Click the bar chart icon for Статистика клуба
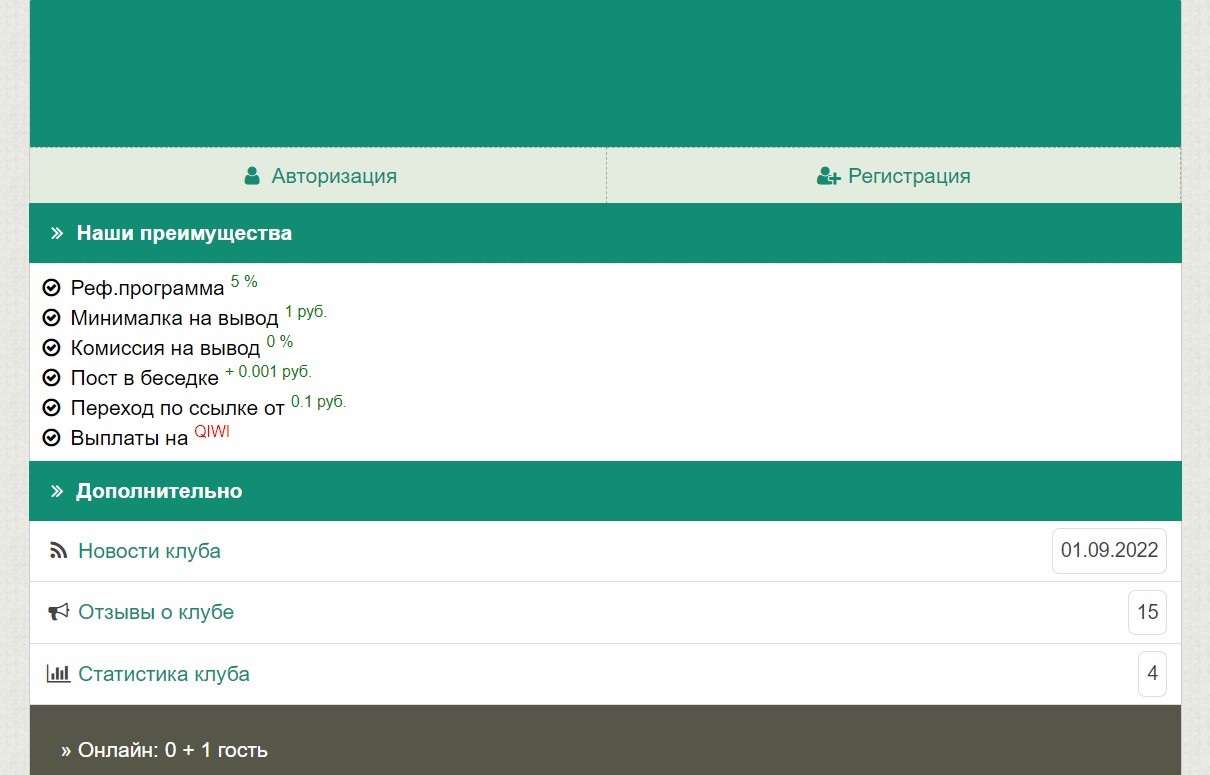The image size is (1210, 775). click(58, 674)
